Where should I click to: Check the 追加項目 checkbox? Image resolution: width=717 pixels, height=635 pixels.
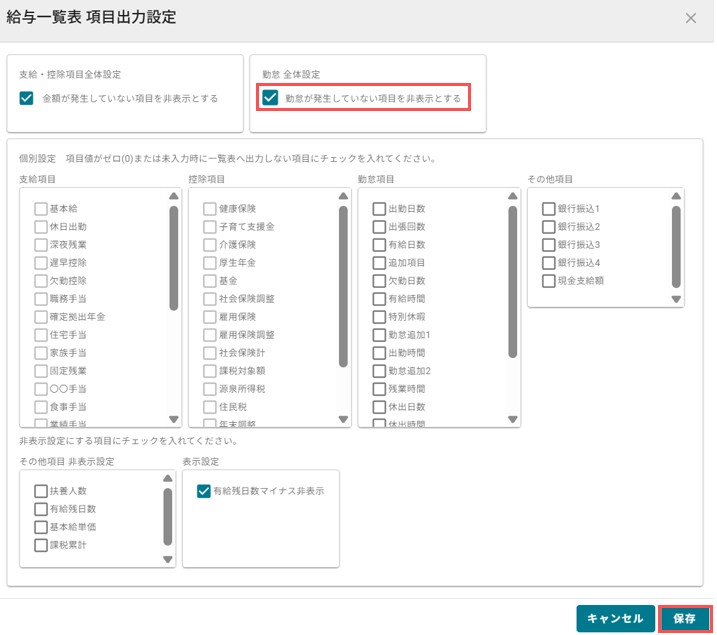pos(379,263)
